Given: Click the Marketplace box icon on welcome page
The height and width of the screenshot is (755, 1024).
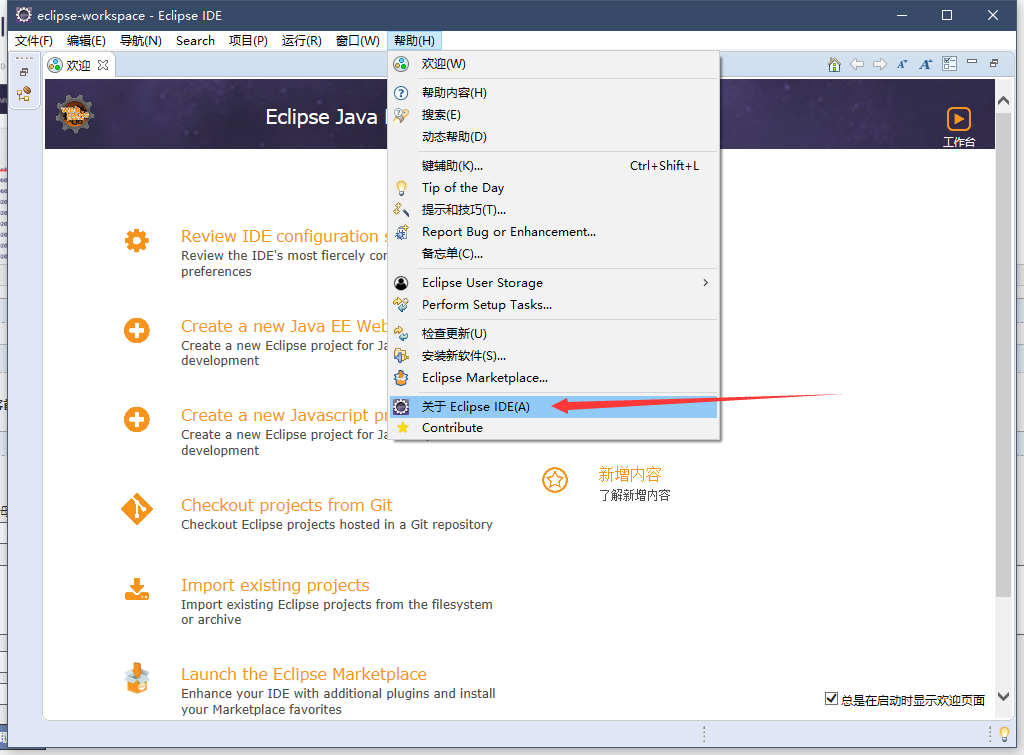Looking at the screenshot, I should [137, 678].
